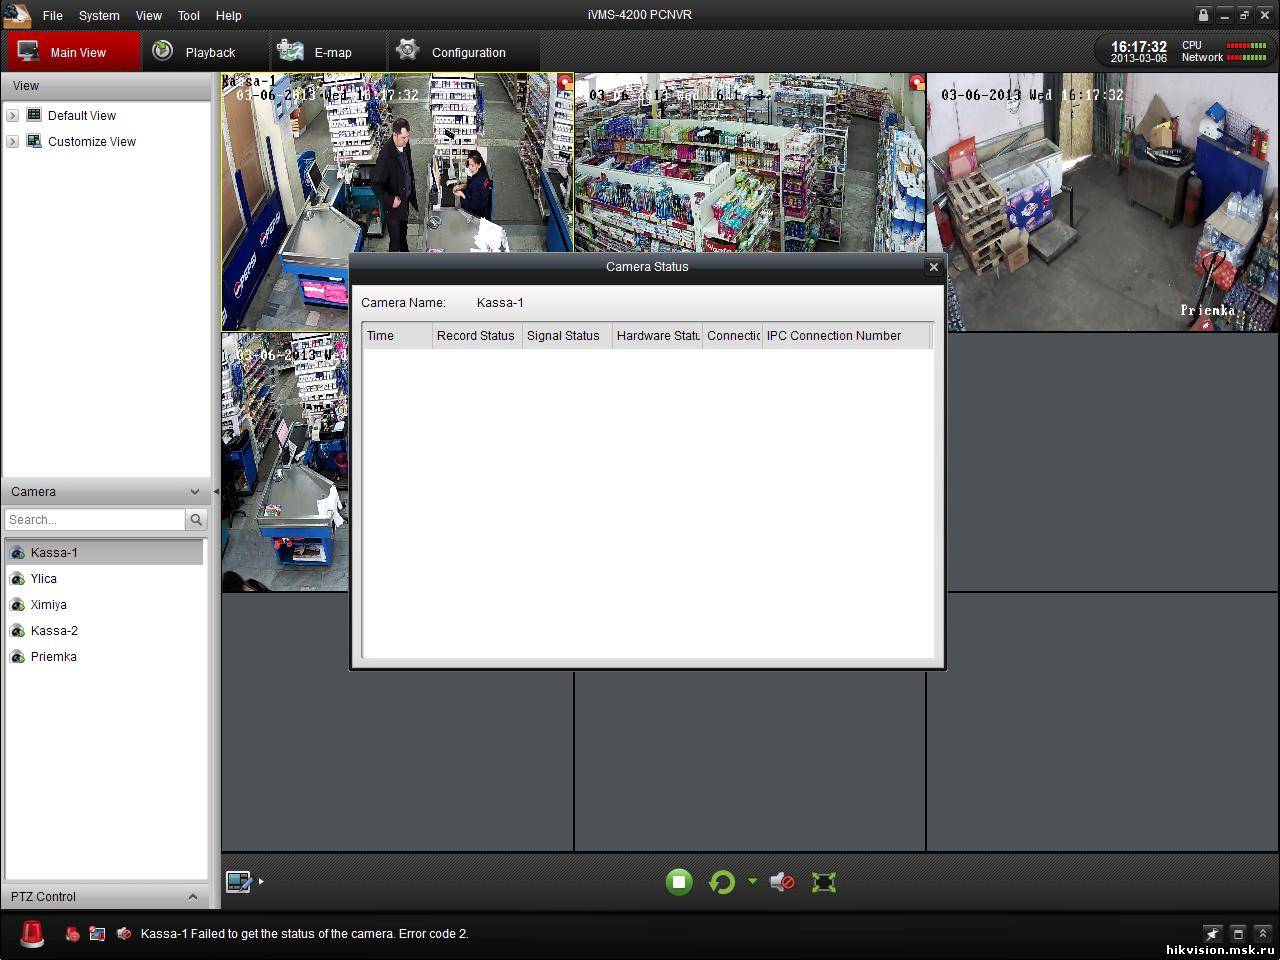The image size is (1280, 960).
Task: Select the Ylica camera in the list
Action: pos(104,578)
